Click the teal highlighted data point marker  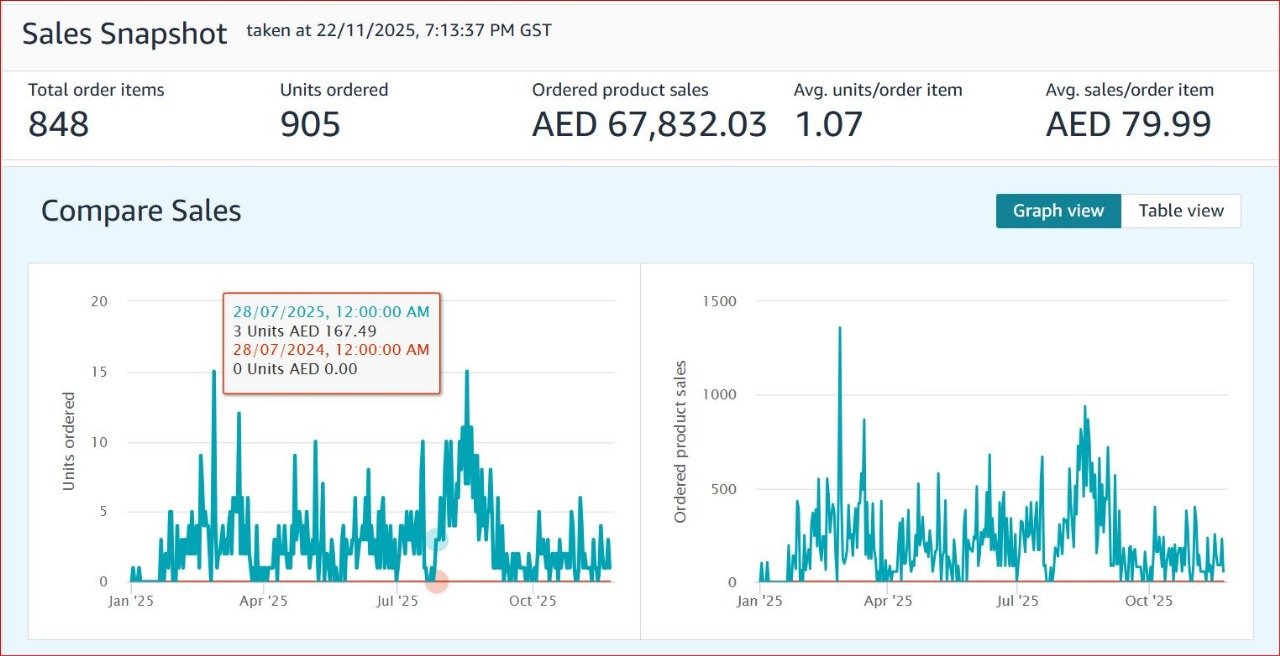436,539
